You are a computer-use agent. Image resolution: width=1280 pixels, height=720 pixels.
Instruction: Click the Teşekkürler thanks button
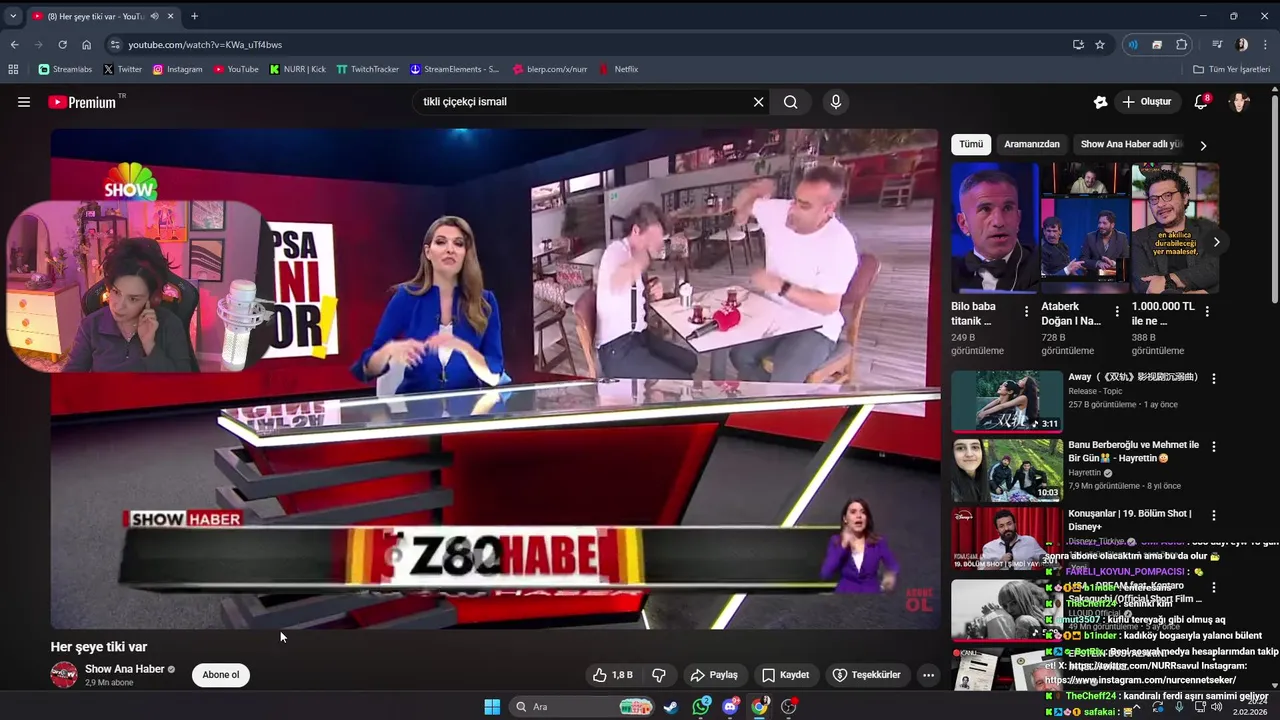coord(867,675)
